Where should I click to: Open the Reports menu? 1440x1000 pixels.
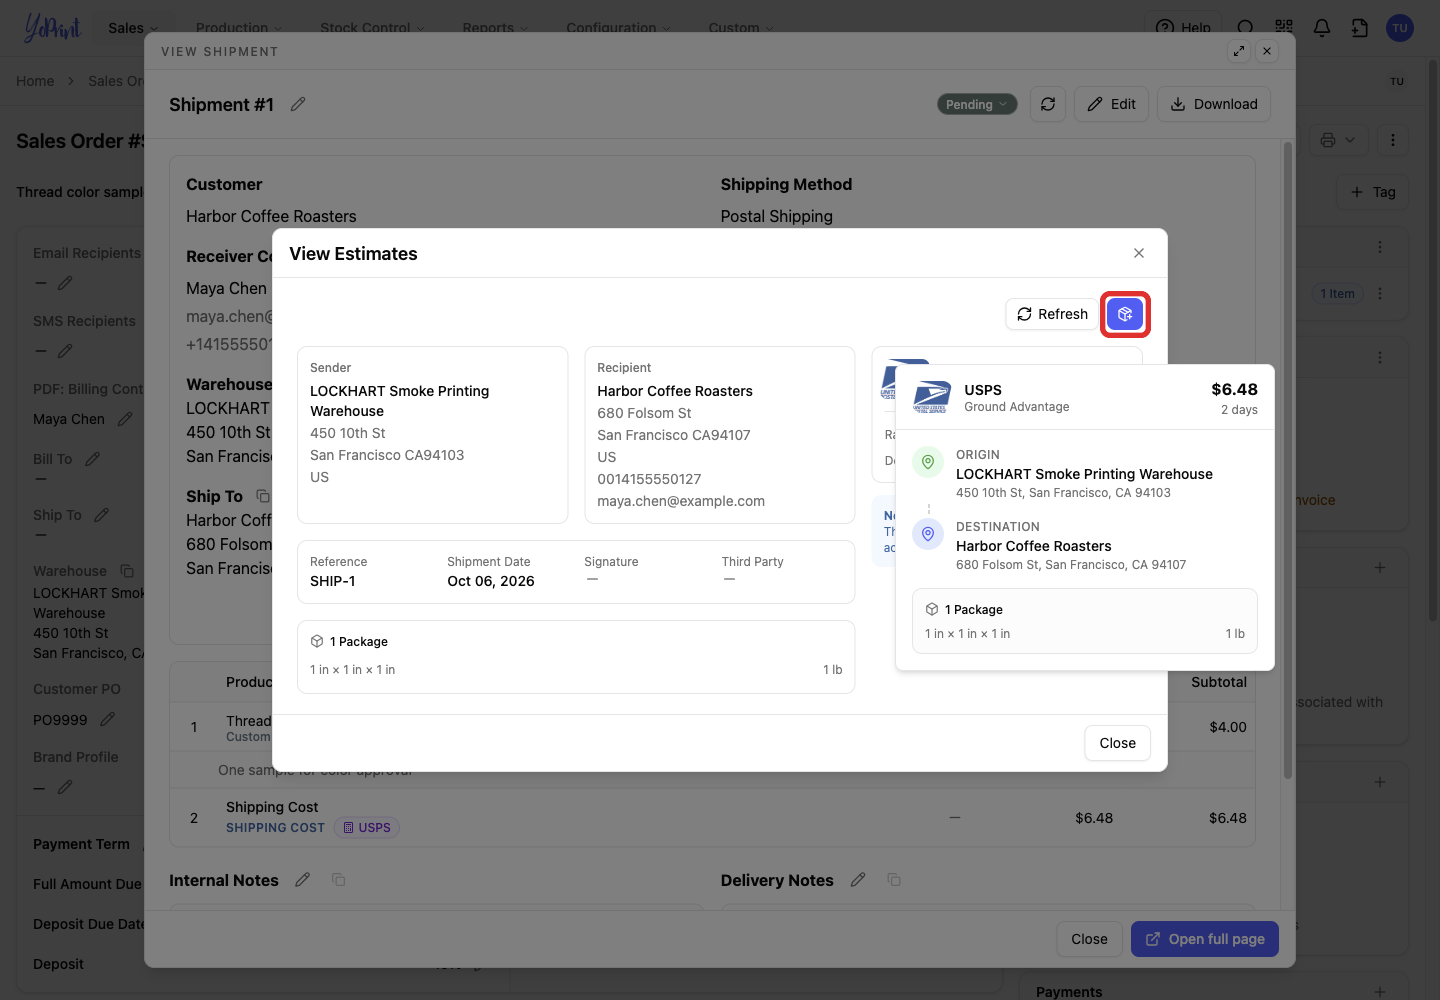[495, 28]
